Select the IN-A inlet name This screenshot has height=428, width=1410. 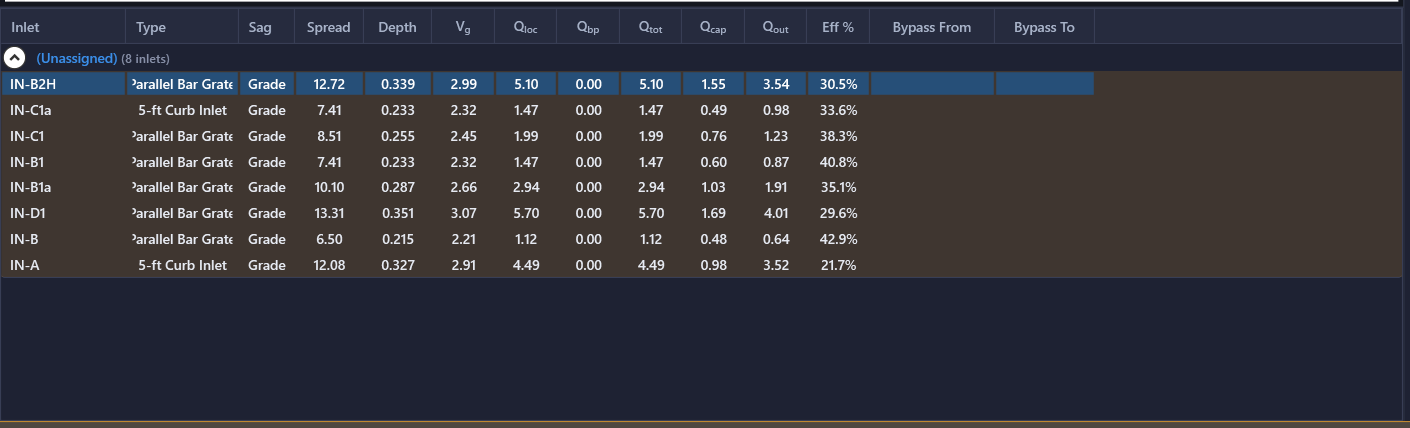pos(24,265)
